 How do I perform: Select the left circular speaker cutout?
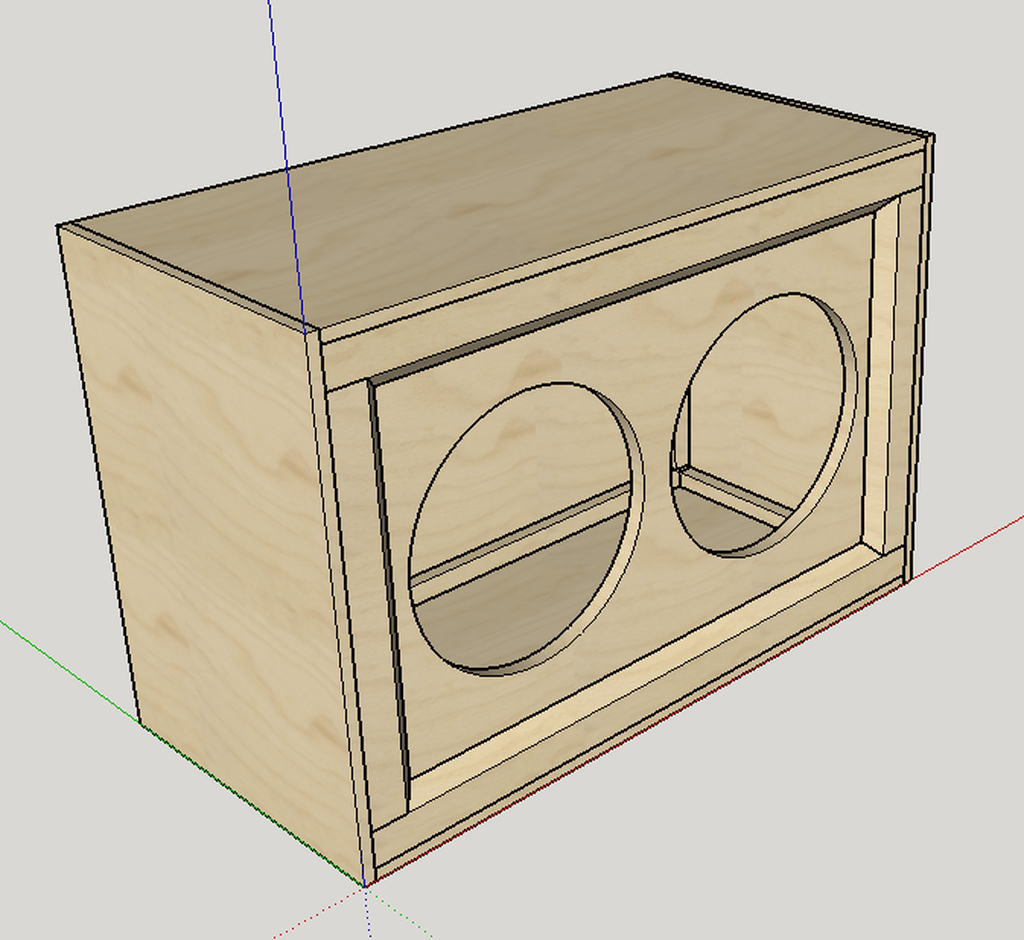[526, 529]
